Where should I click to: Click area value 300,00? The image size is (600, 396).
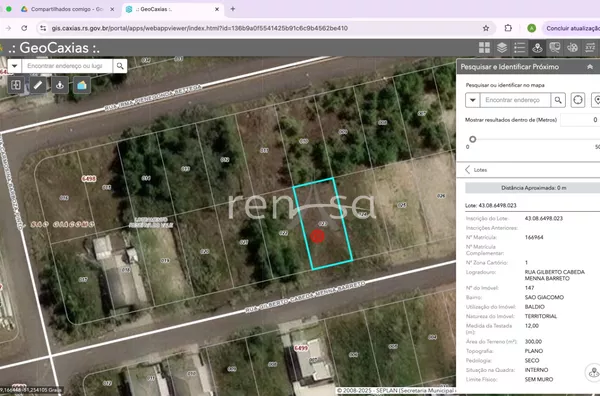click(533, 342)
